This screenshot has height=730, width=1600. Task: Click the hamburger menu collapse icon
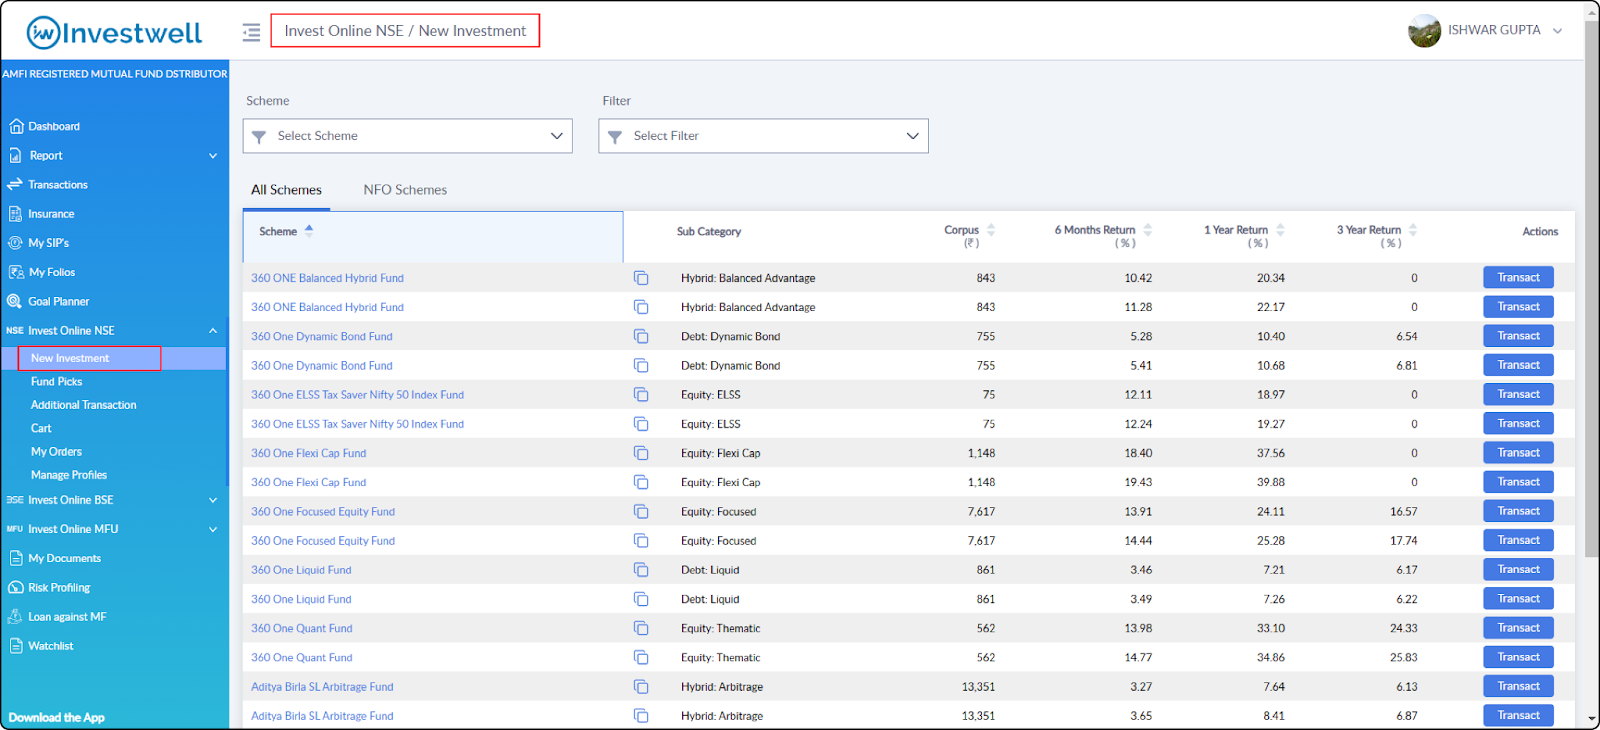251,32
